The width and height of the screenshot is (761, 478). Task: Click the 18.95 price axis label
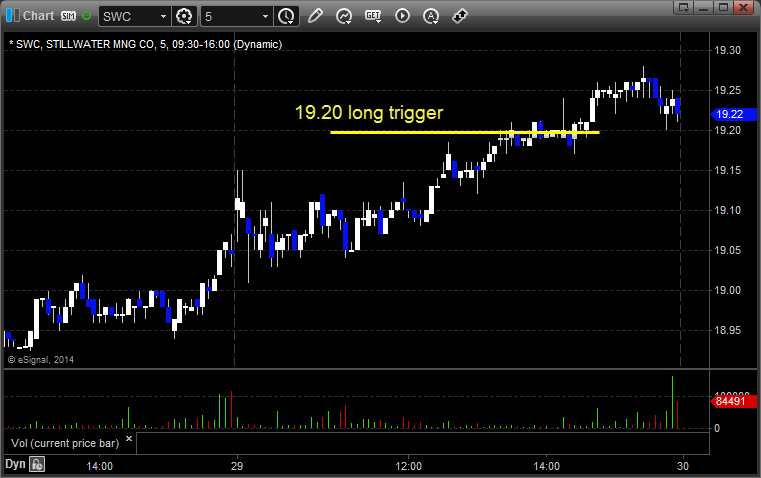click(x=727, y=330)
